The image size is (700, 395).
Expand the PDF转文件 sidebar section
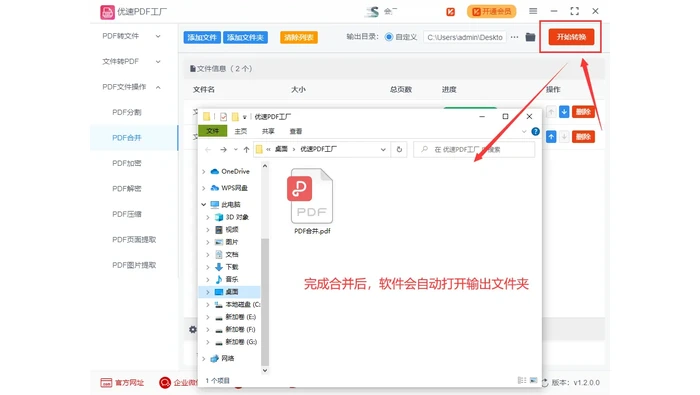[x=158, y=36]
